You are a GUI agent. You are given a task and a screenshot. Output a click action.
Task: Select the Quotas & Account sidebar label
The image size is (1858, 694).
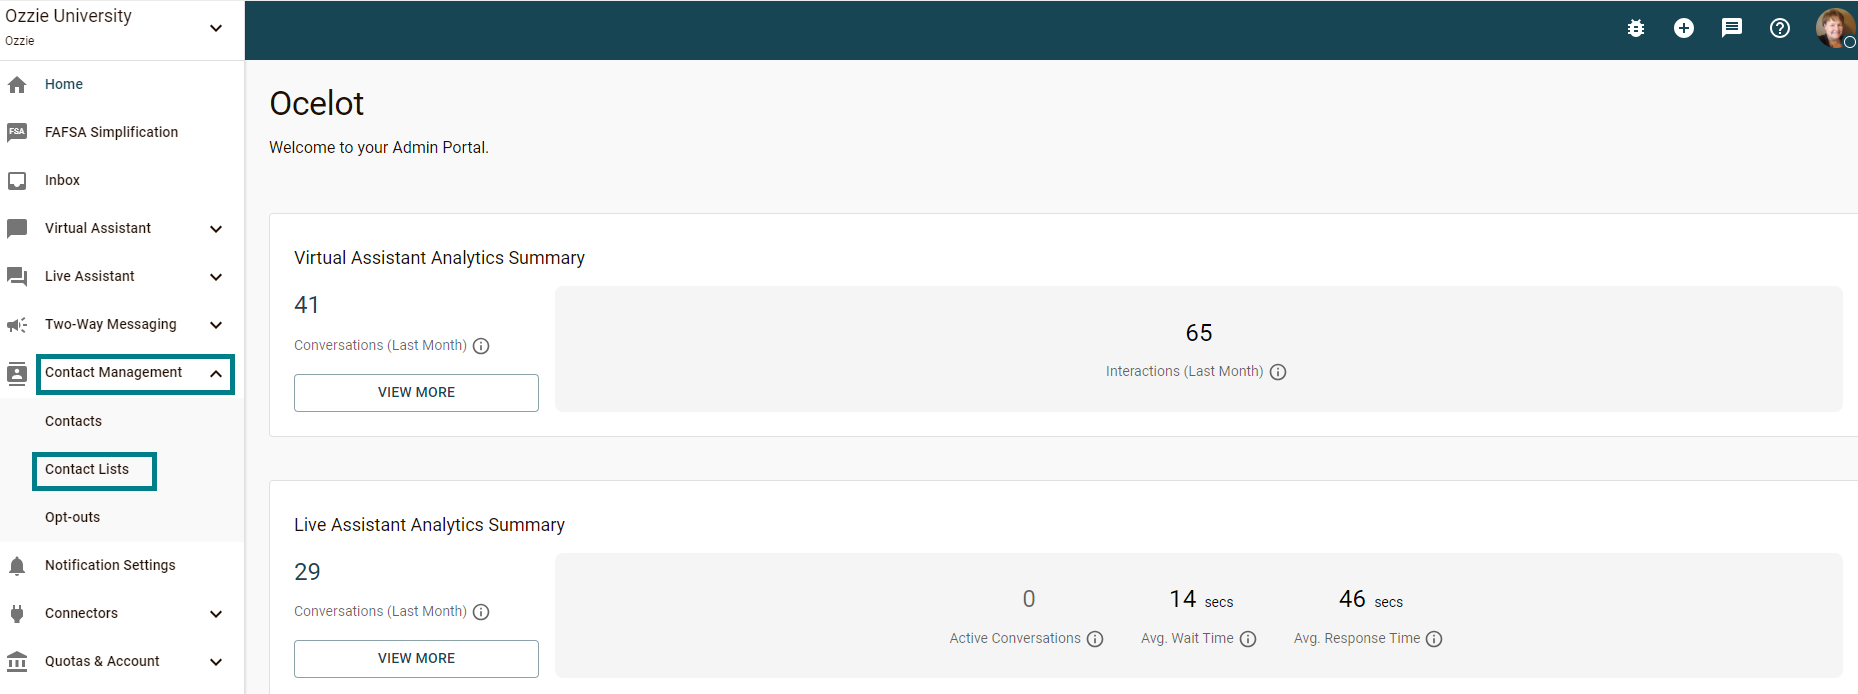point(102,661)
